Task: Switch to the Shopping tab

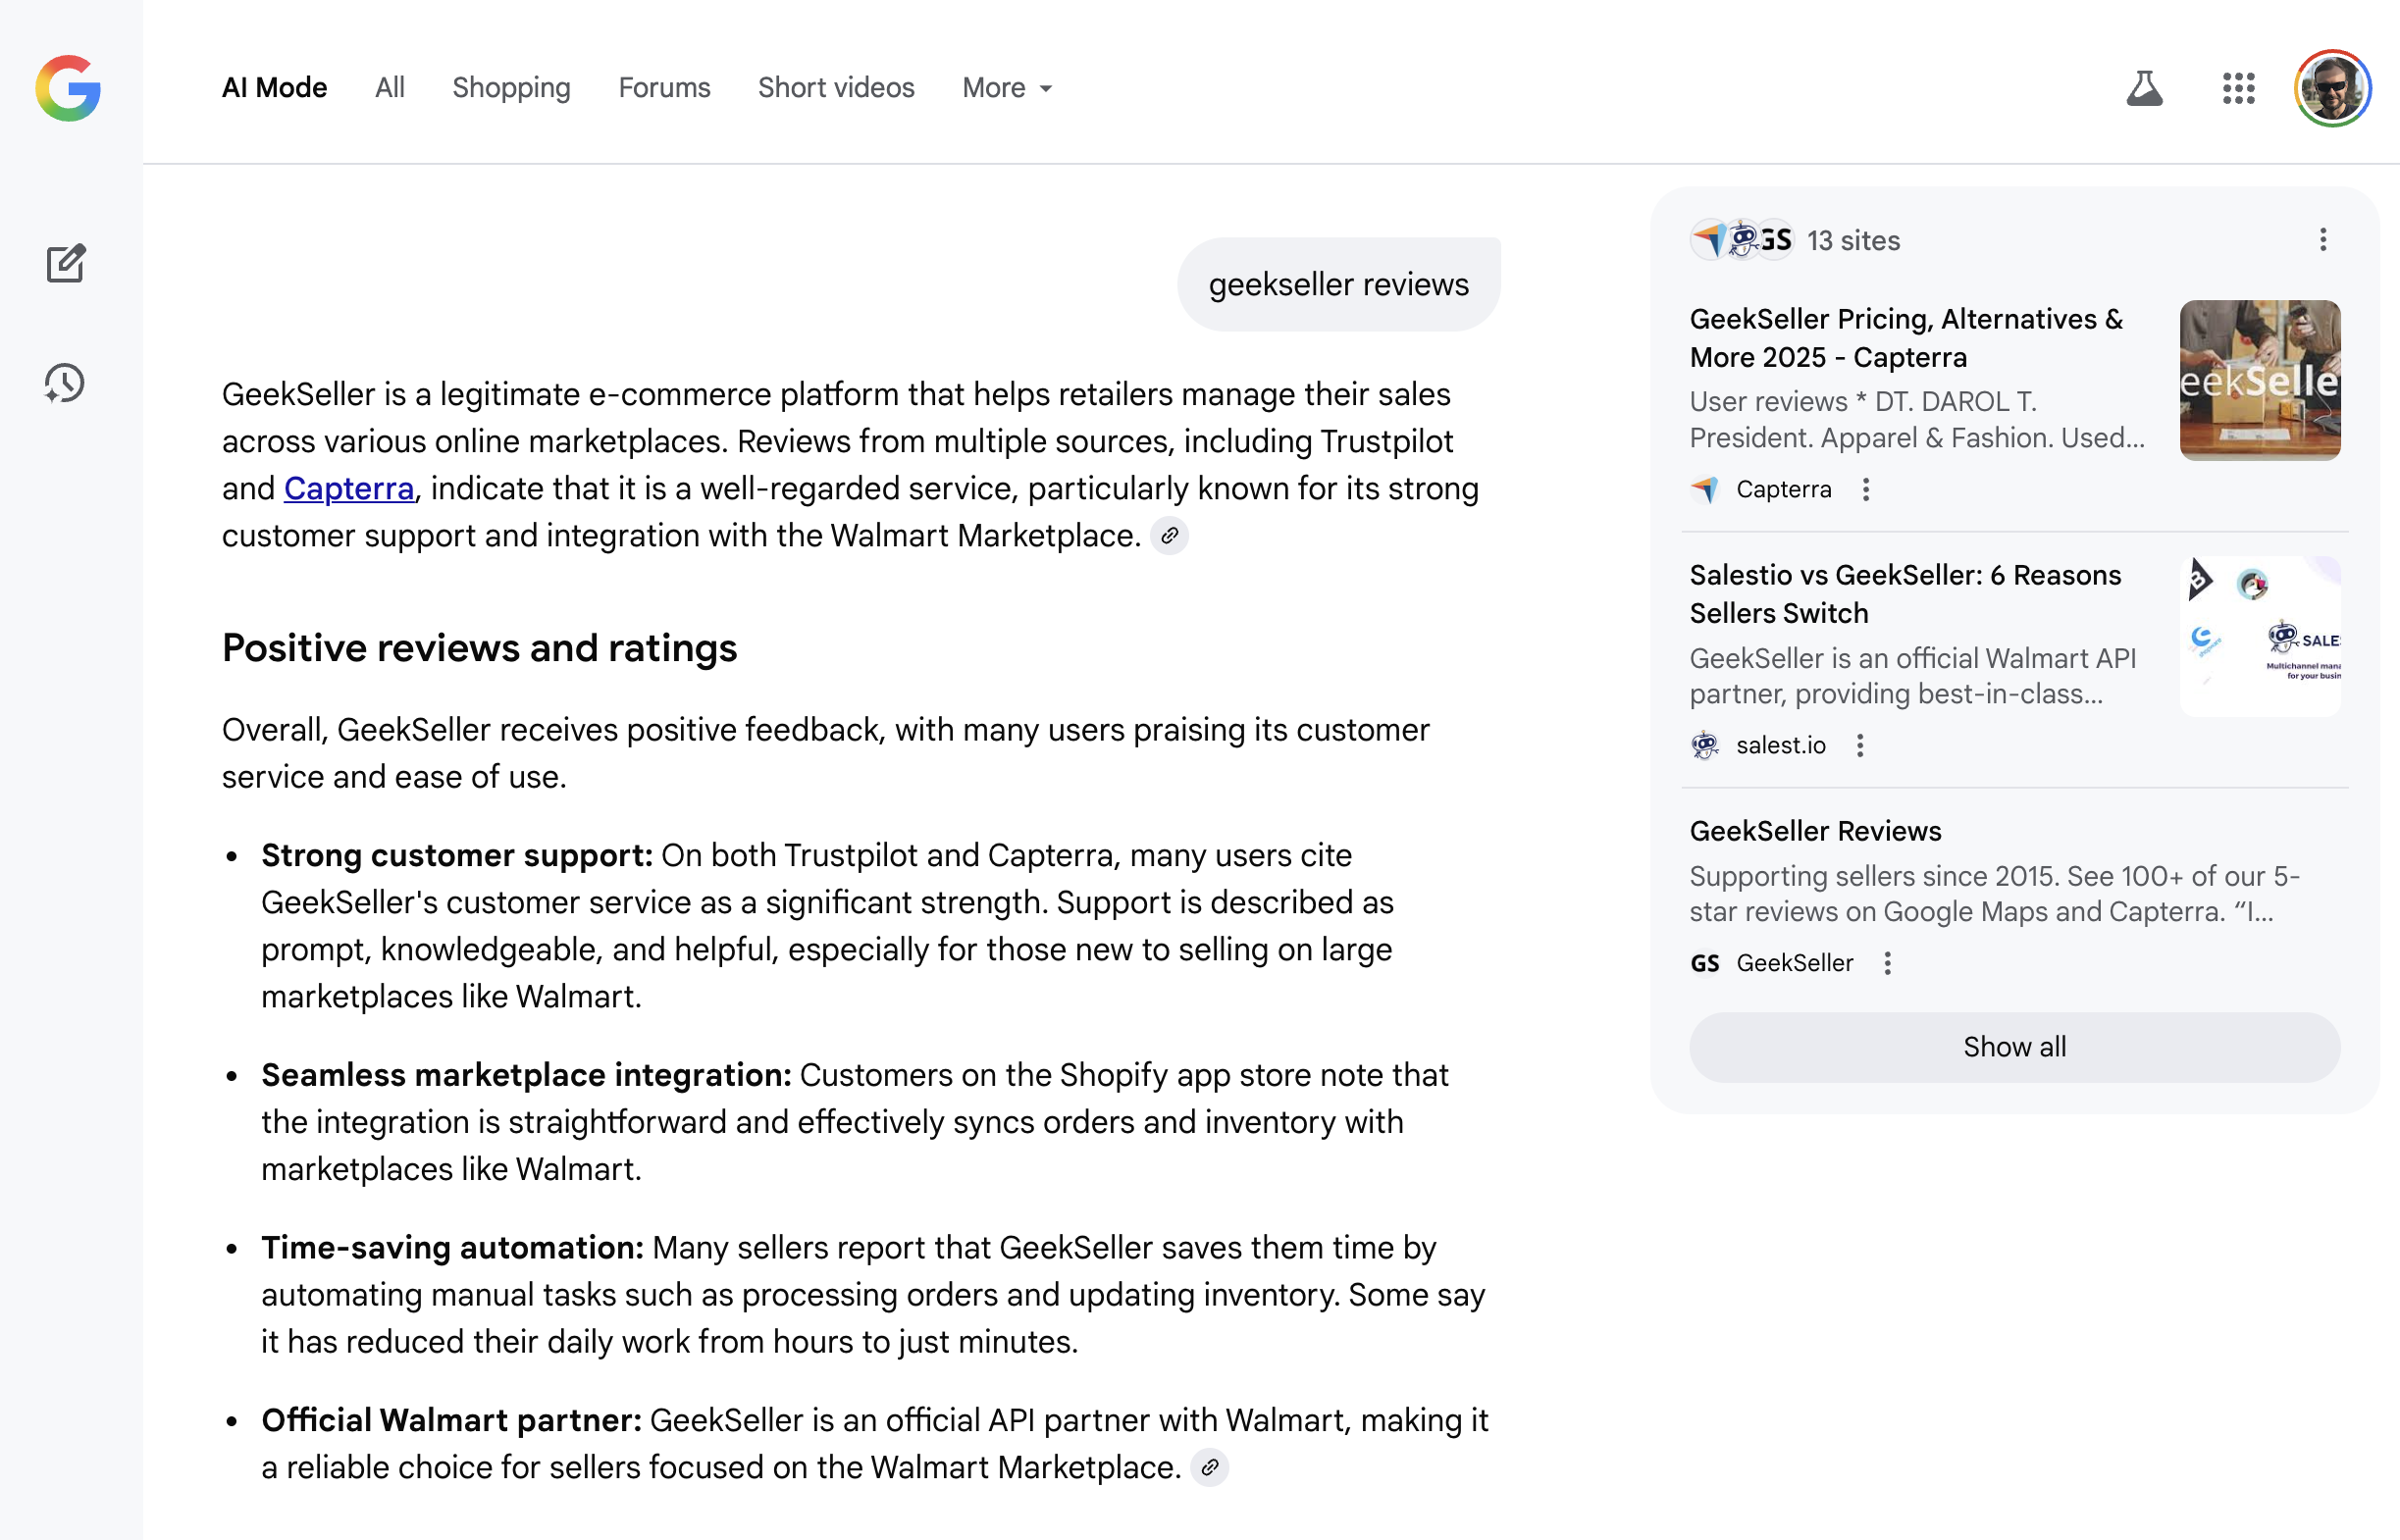Action: click(x=511, y=88)
